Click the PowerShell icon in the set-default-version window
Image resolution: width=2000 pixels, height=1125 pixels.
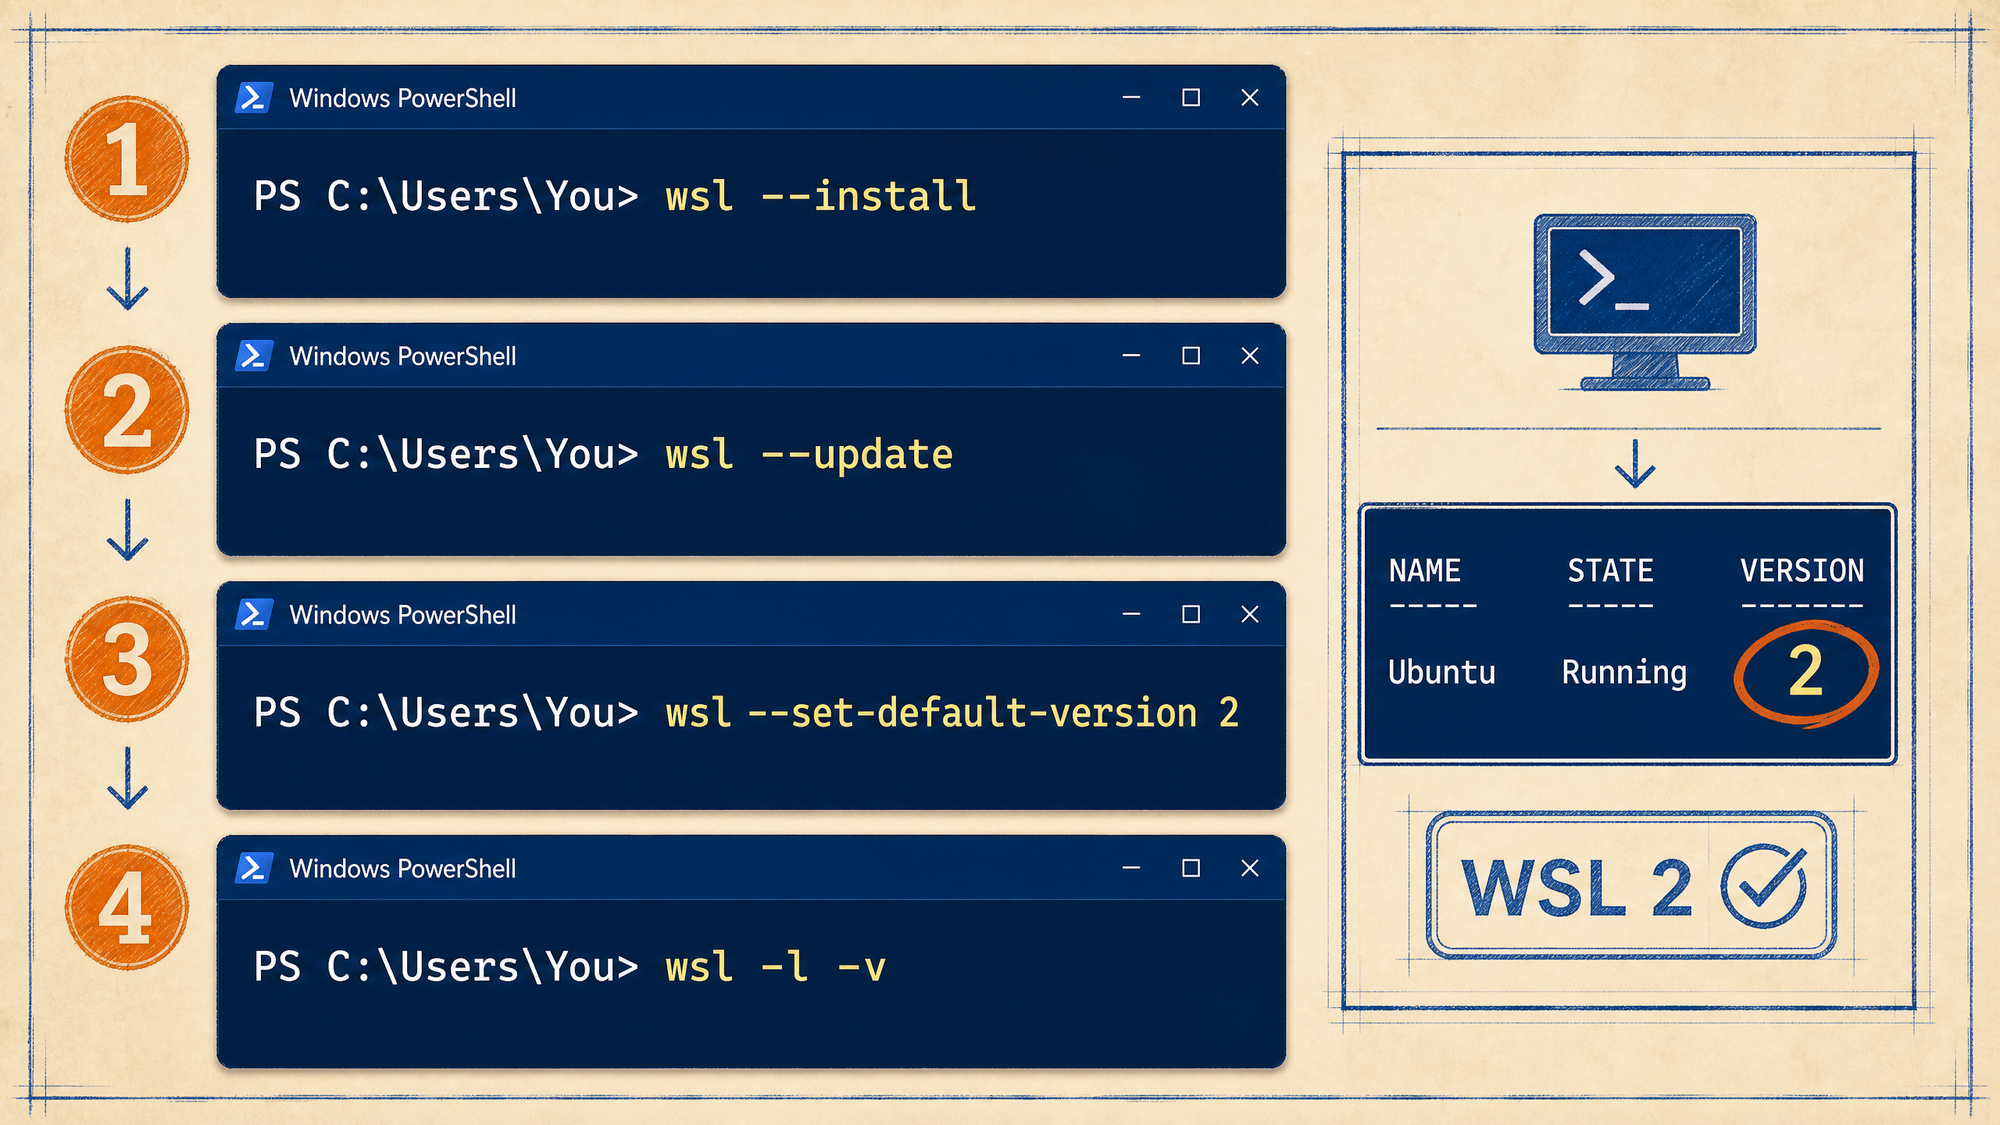click(254, 614)
